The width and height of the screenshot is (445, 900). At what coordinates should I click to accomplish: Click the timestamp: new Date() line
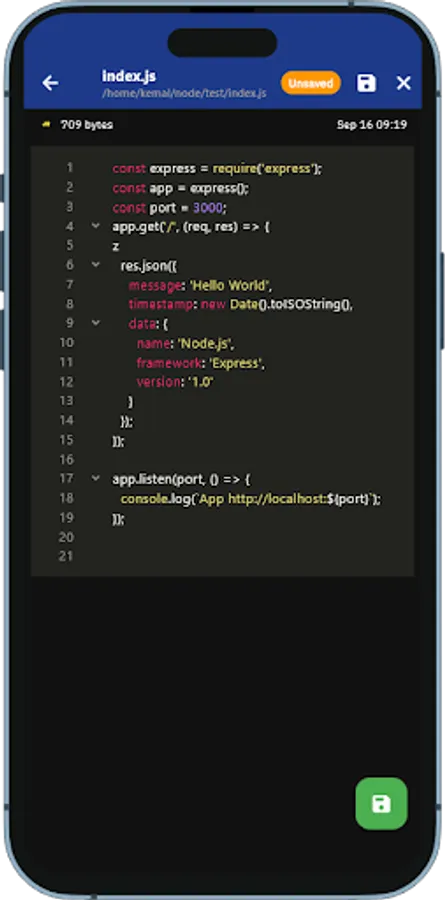click(241, 304)
